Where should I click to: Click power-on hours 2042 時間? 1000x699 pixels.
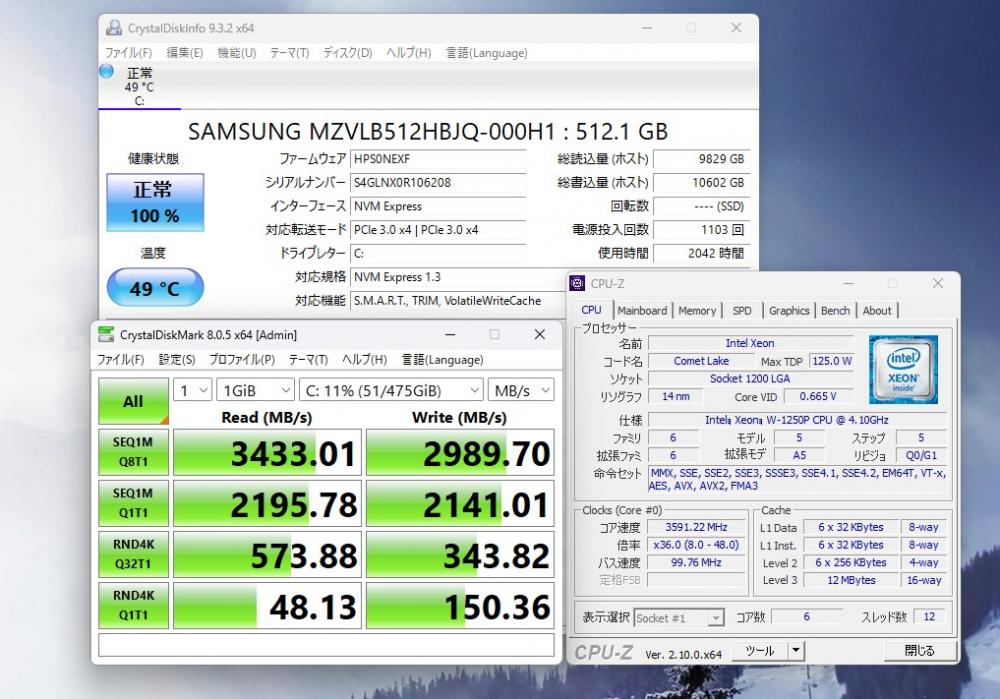pyautogui.click(x=702, y=253)
